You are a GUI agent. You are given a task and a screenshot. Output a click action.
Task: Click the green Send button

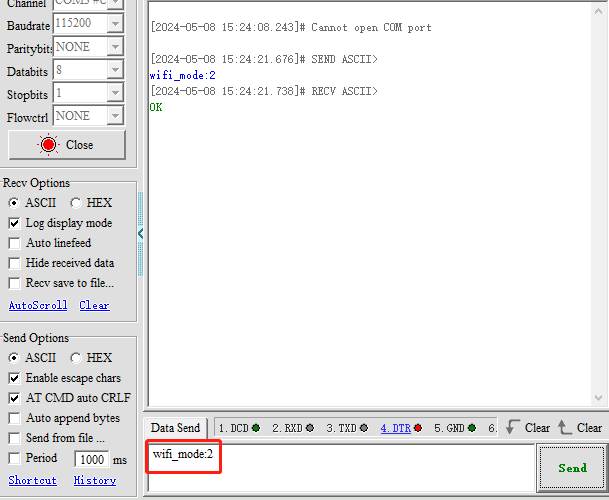click(572, 468)
